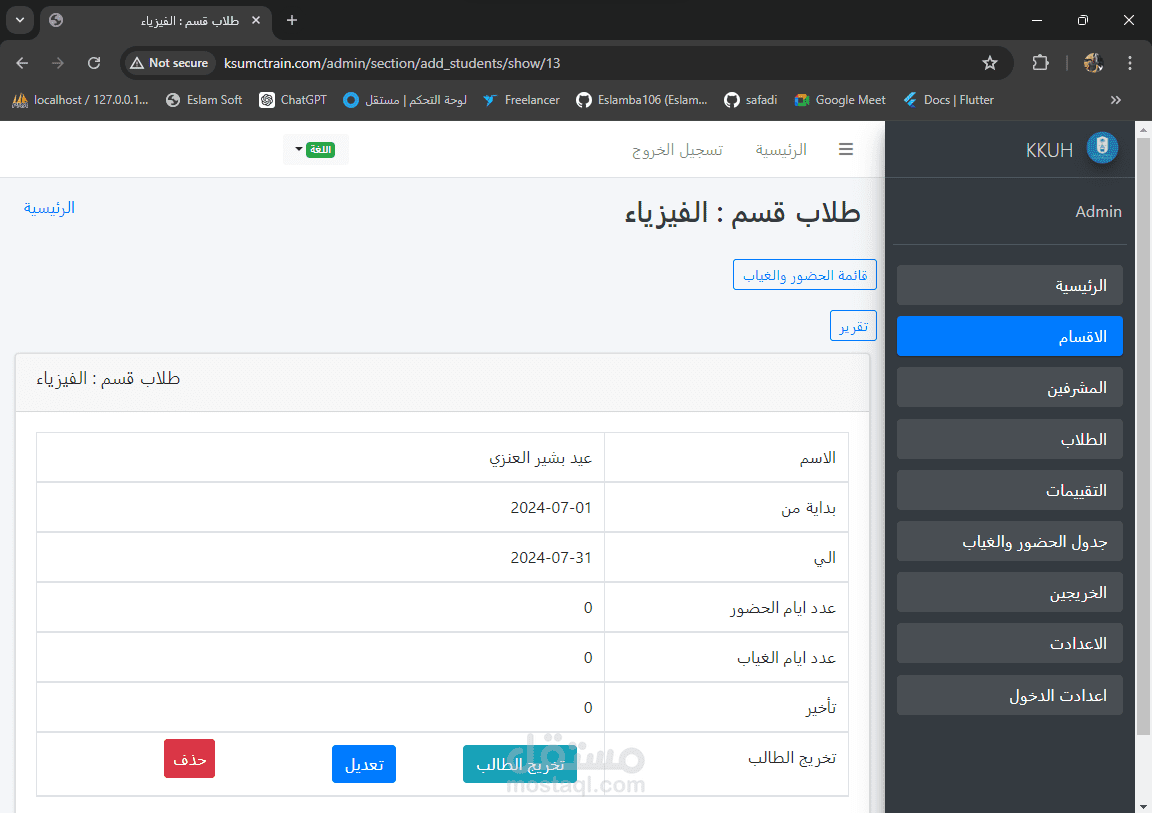
Task: Open the Eslamba106 GitHub bookmark
Action: 641,100
